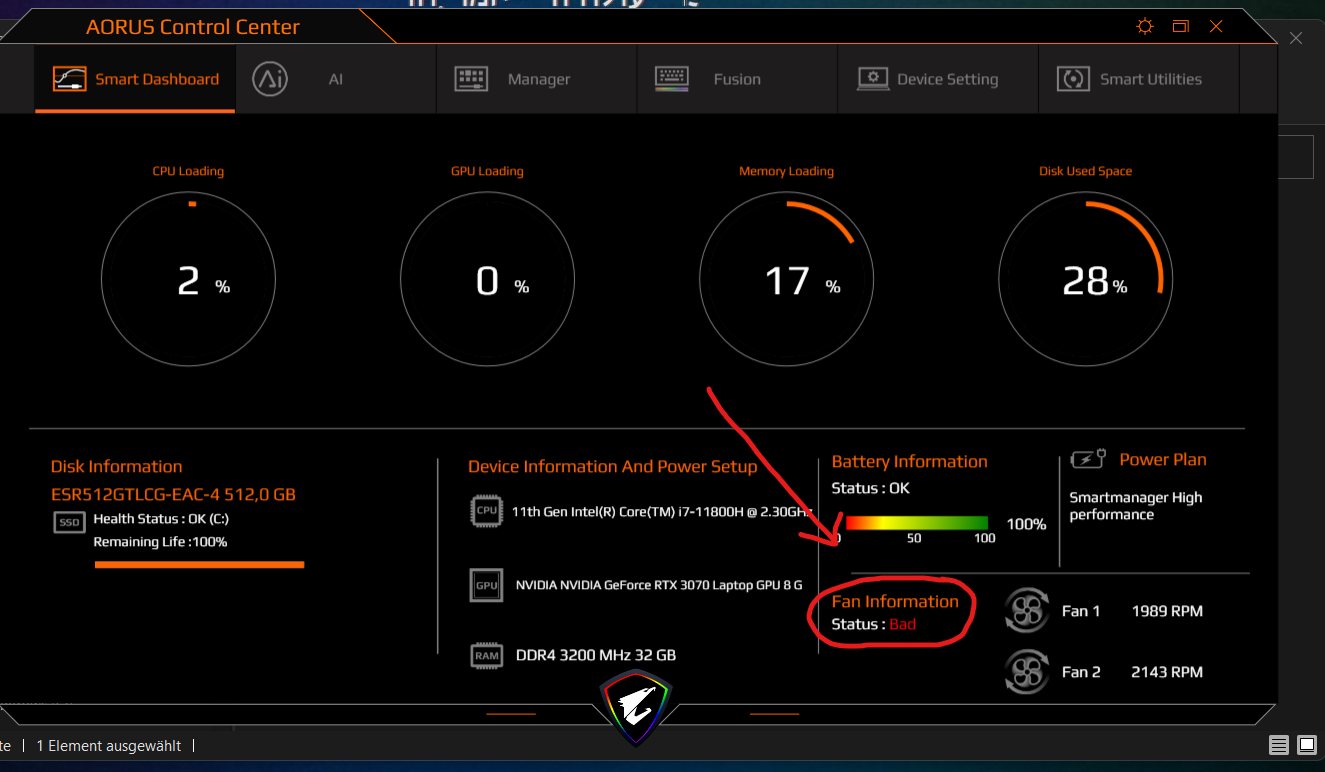The height and width of the screenshot is (772, 1325).
Task: Click the Fan Information heading
Action: (x=895, y=602)
